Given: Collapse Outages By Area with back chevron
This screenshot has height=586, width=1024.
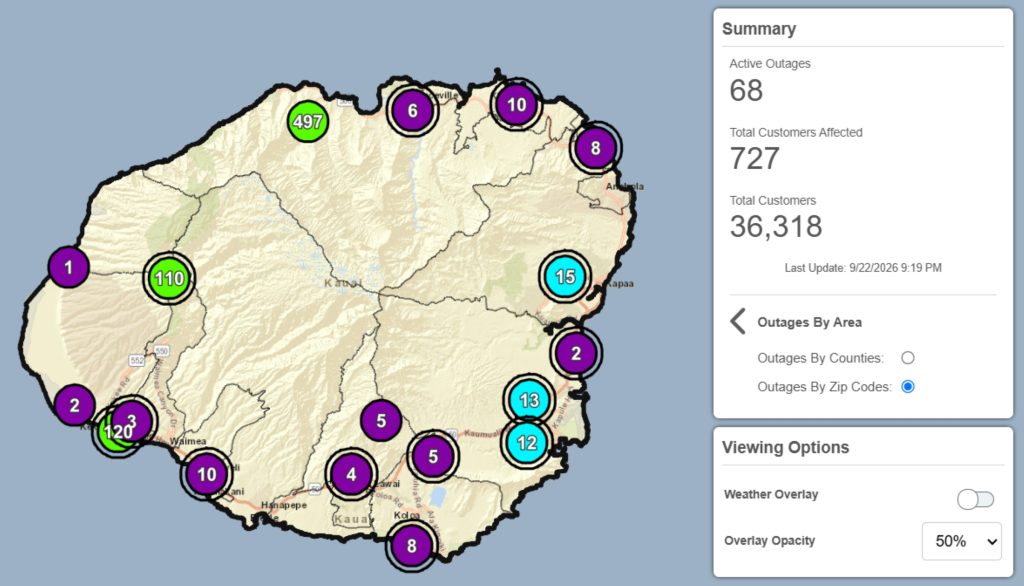Looking at the screenshot, I should [x=738, y=321].
